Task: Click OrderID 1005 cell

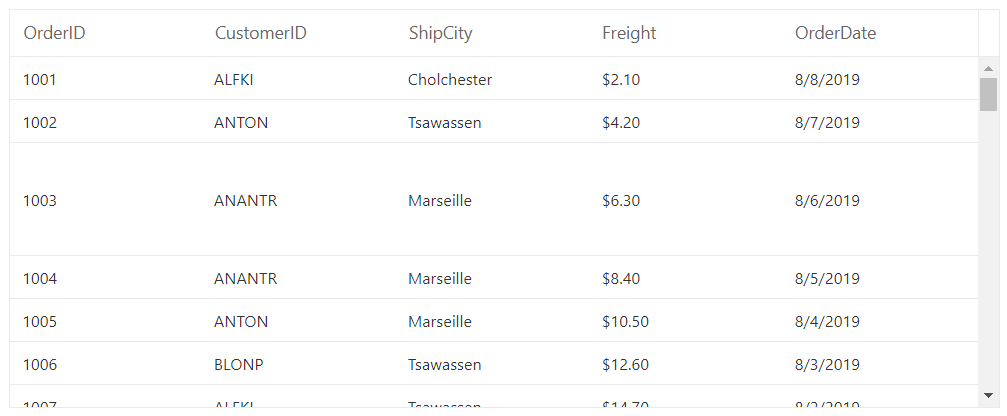Action: (106, 321)
